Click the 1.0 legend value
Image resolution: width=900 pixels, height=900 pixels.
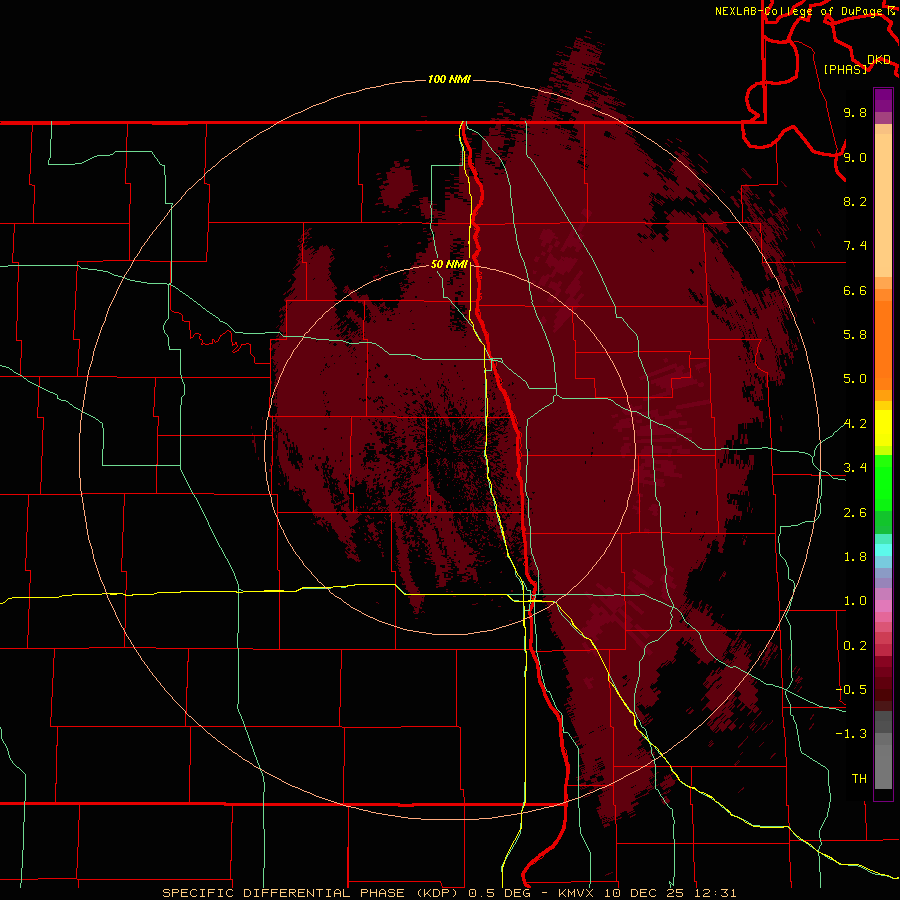tap(855, 601)
